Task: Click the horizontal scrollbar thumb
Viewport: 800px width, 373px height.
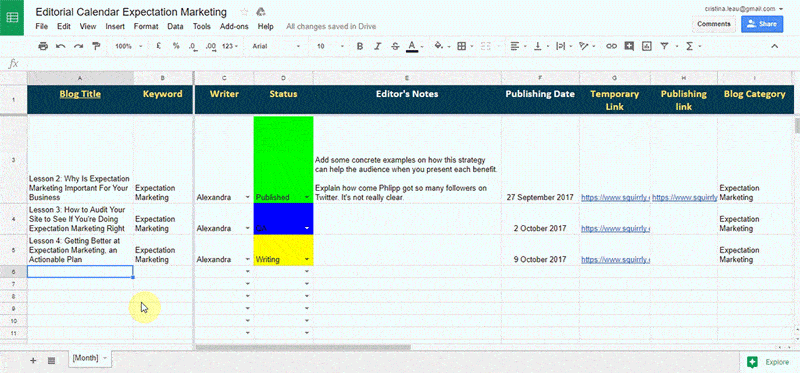Action: (x=303, y=347)
